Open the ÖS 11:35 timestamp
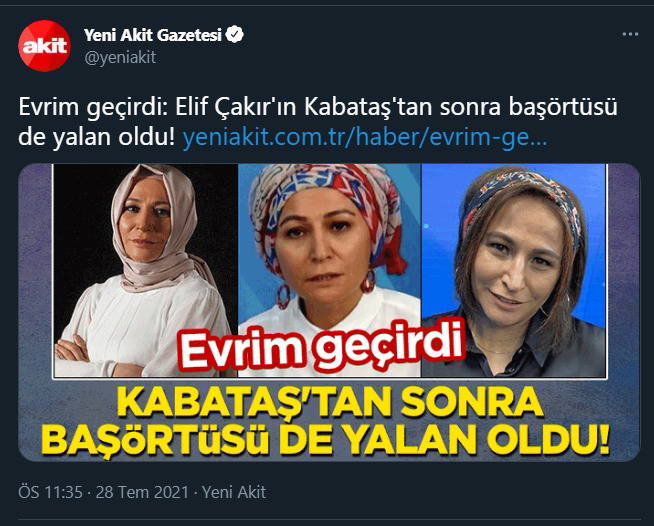The width and height of the screenshot is (654, 526). point(50,492)
